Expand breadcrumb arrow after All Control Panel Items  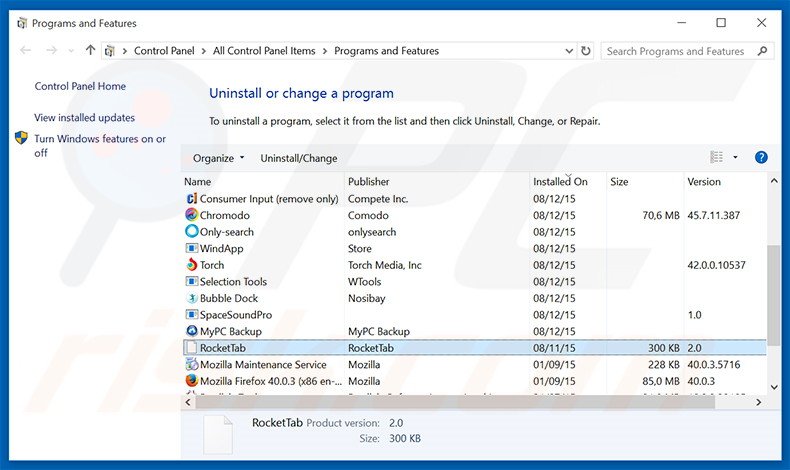coord(324,51)
